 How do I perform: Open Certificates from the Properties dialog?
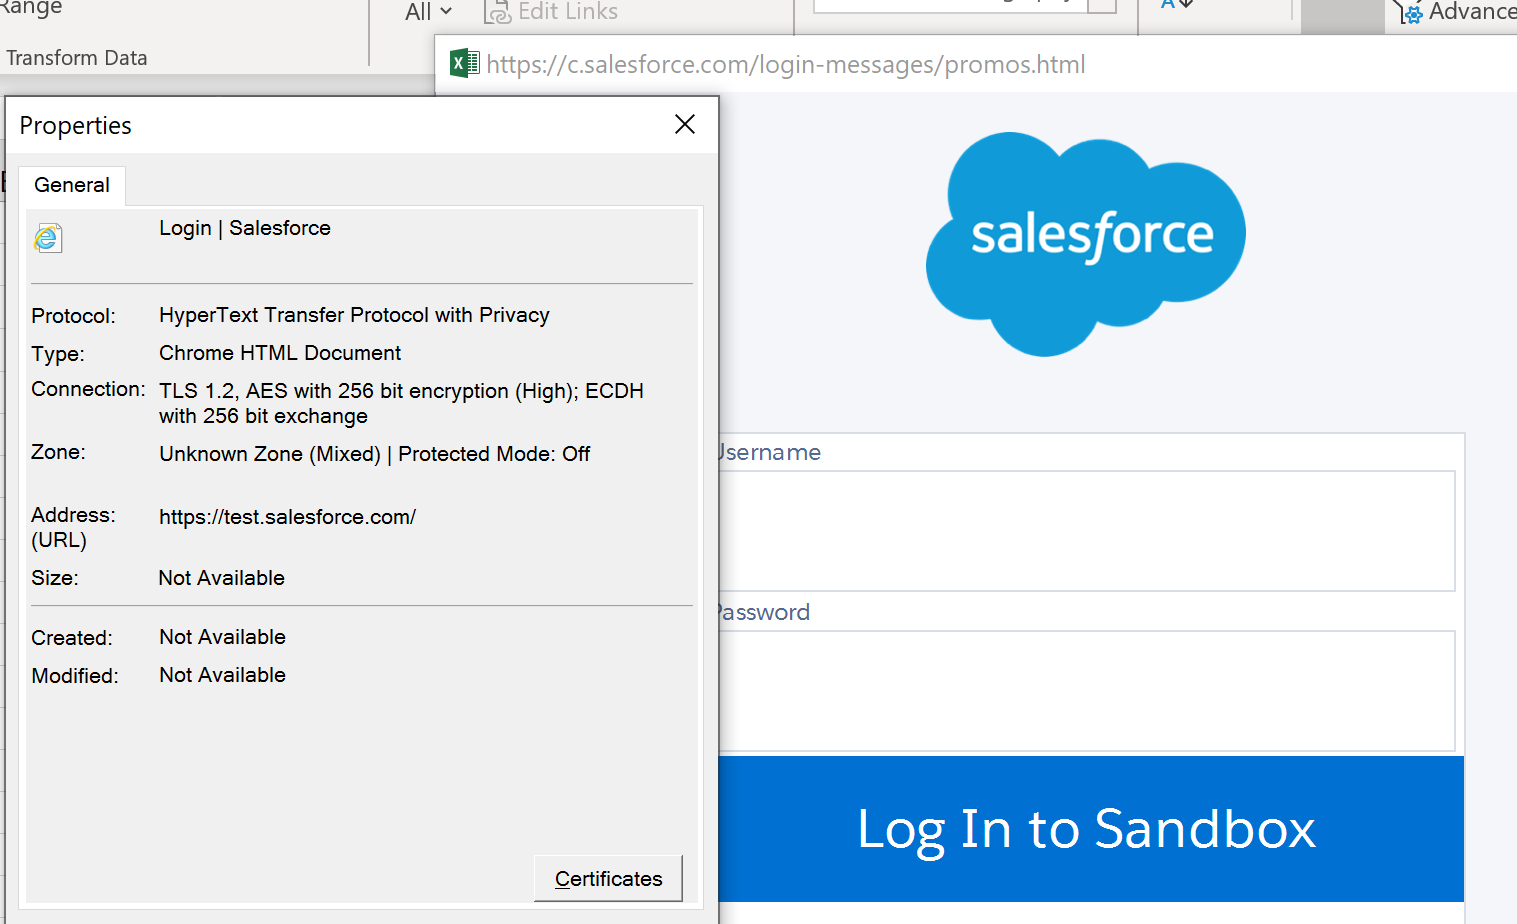pos(608,878)
